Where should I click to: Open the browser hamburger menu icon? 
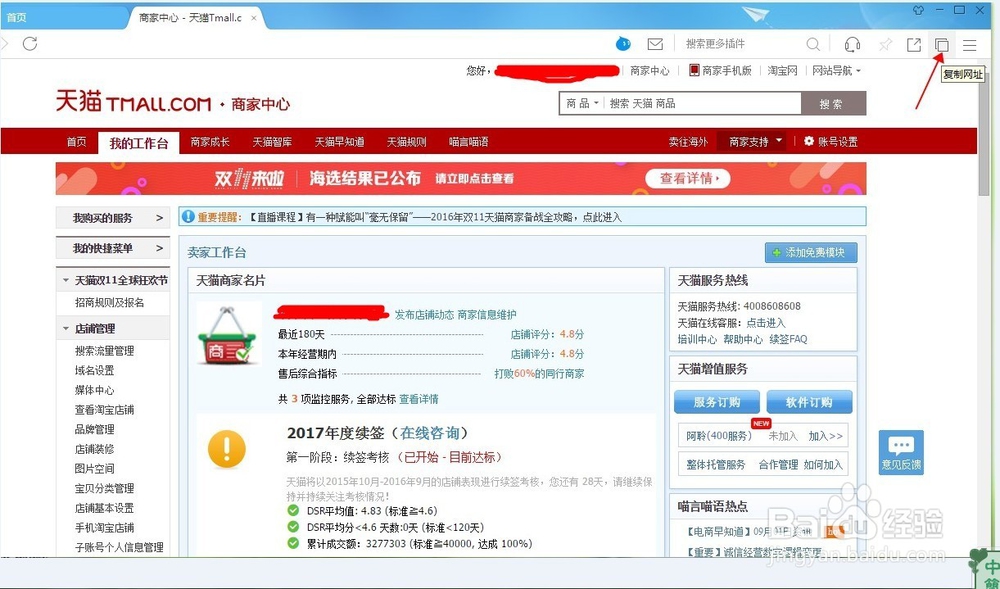969,45
